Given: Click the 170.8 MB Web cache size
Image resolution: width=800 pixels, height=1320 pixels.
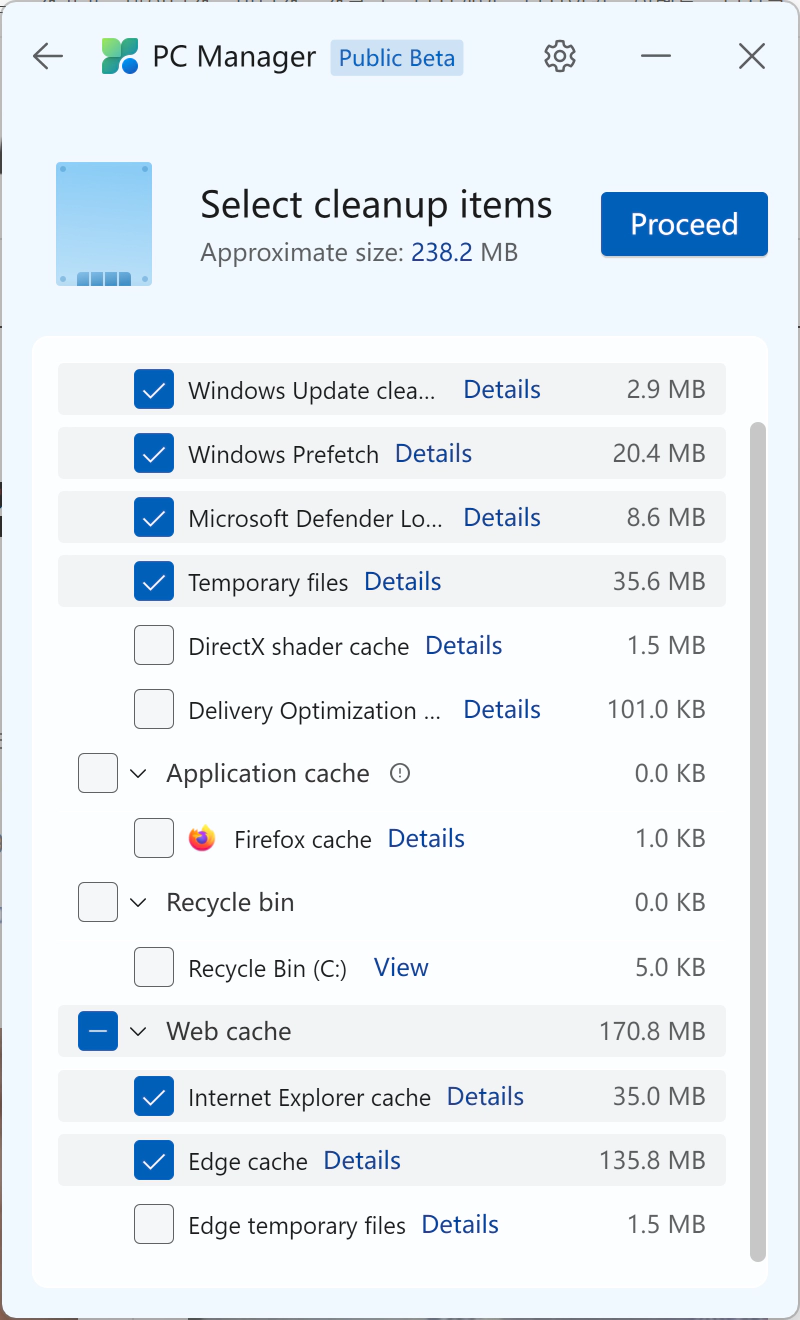Looking at the screenshot, I should (652, 1031).
